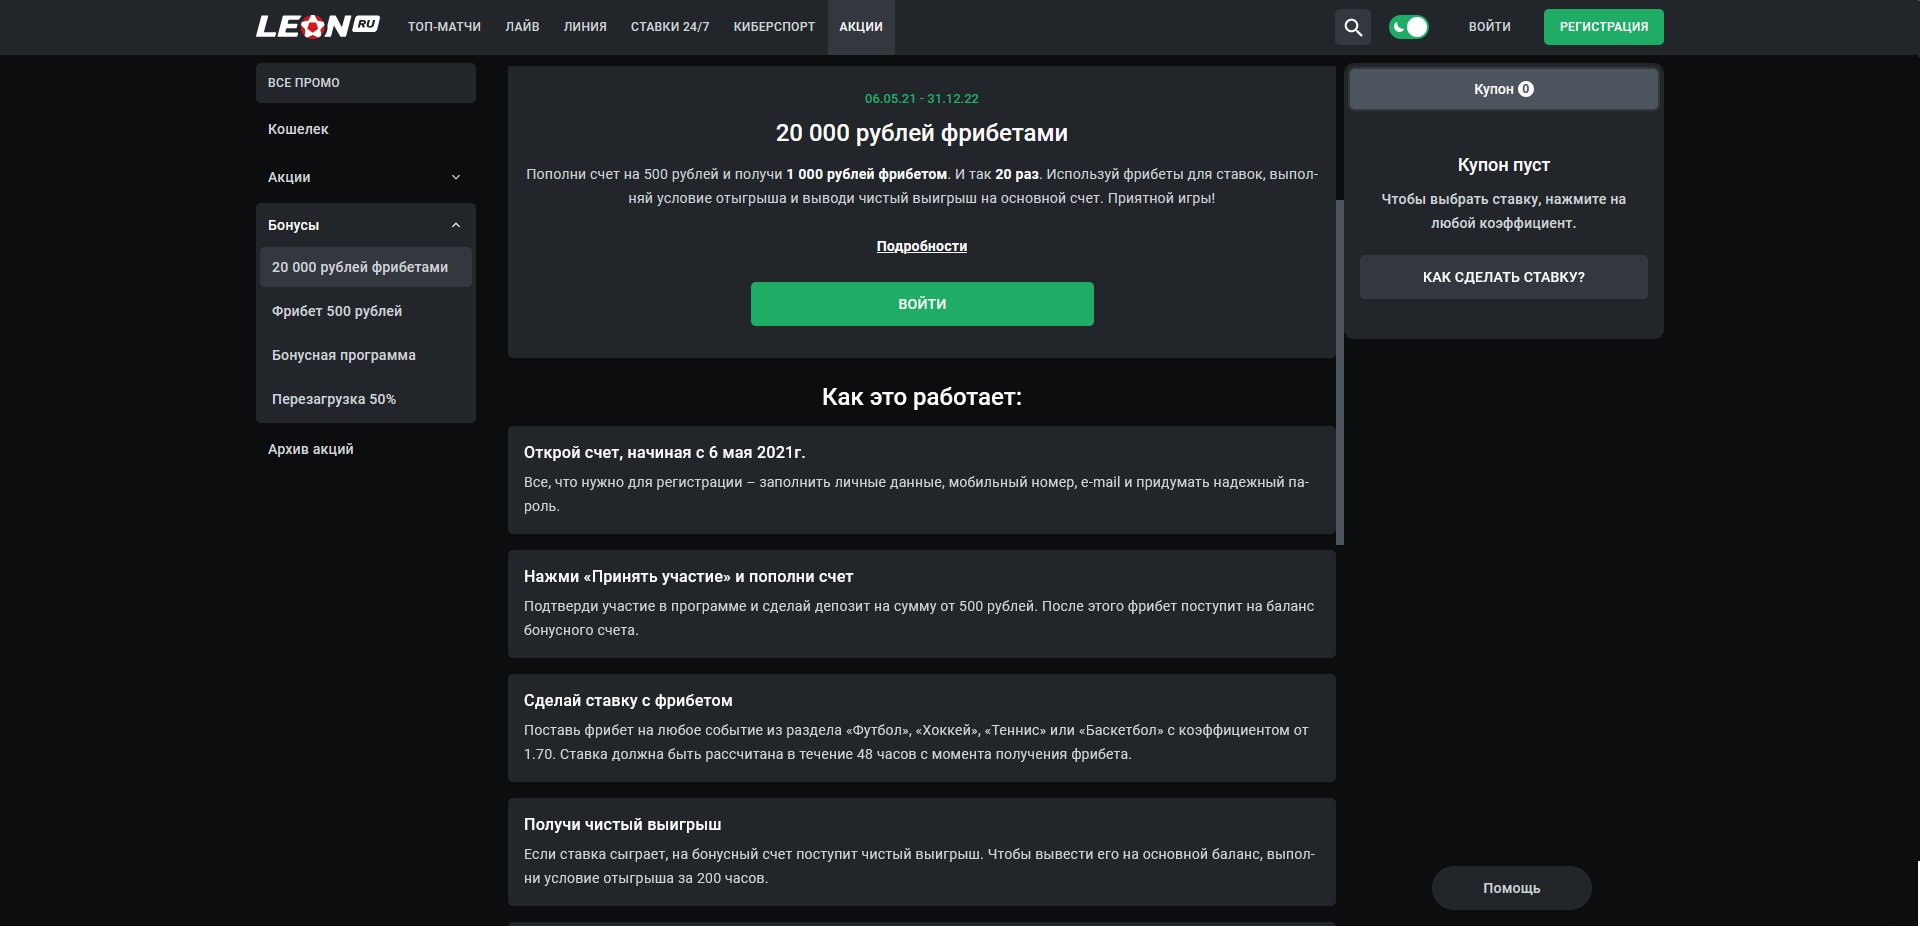Click the green РЕГИСТРАЦИЯ button
This screenshot has width=1920, height=926.
pos(1604,27)
